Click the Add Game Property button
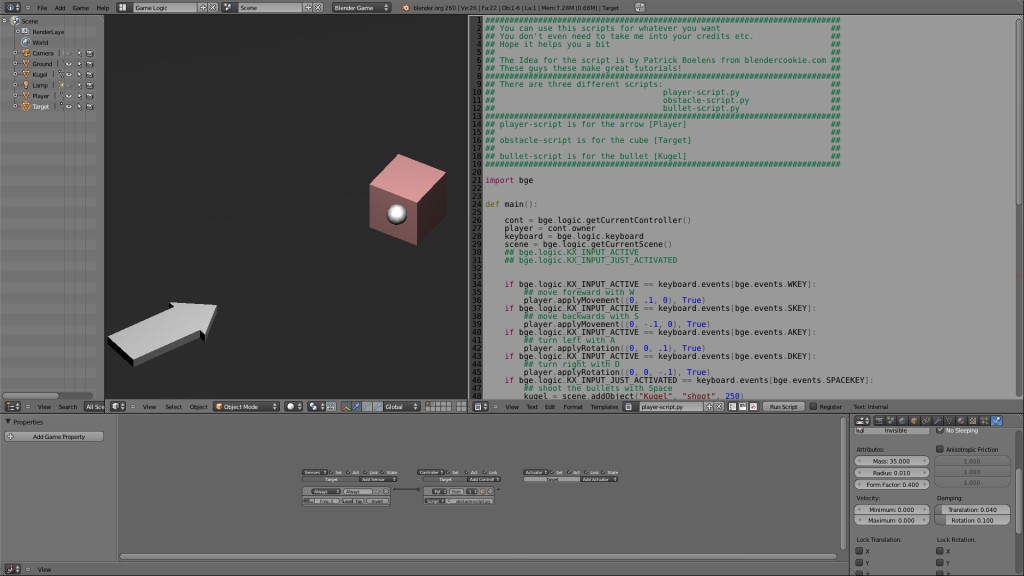The image size is (1024, 576). click(55, 436)
